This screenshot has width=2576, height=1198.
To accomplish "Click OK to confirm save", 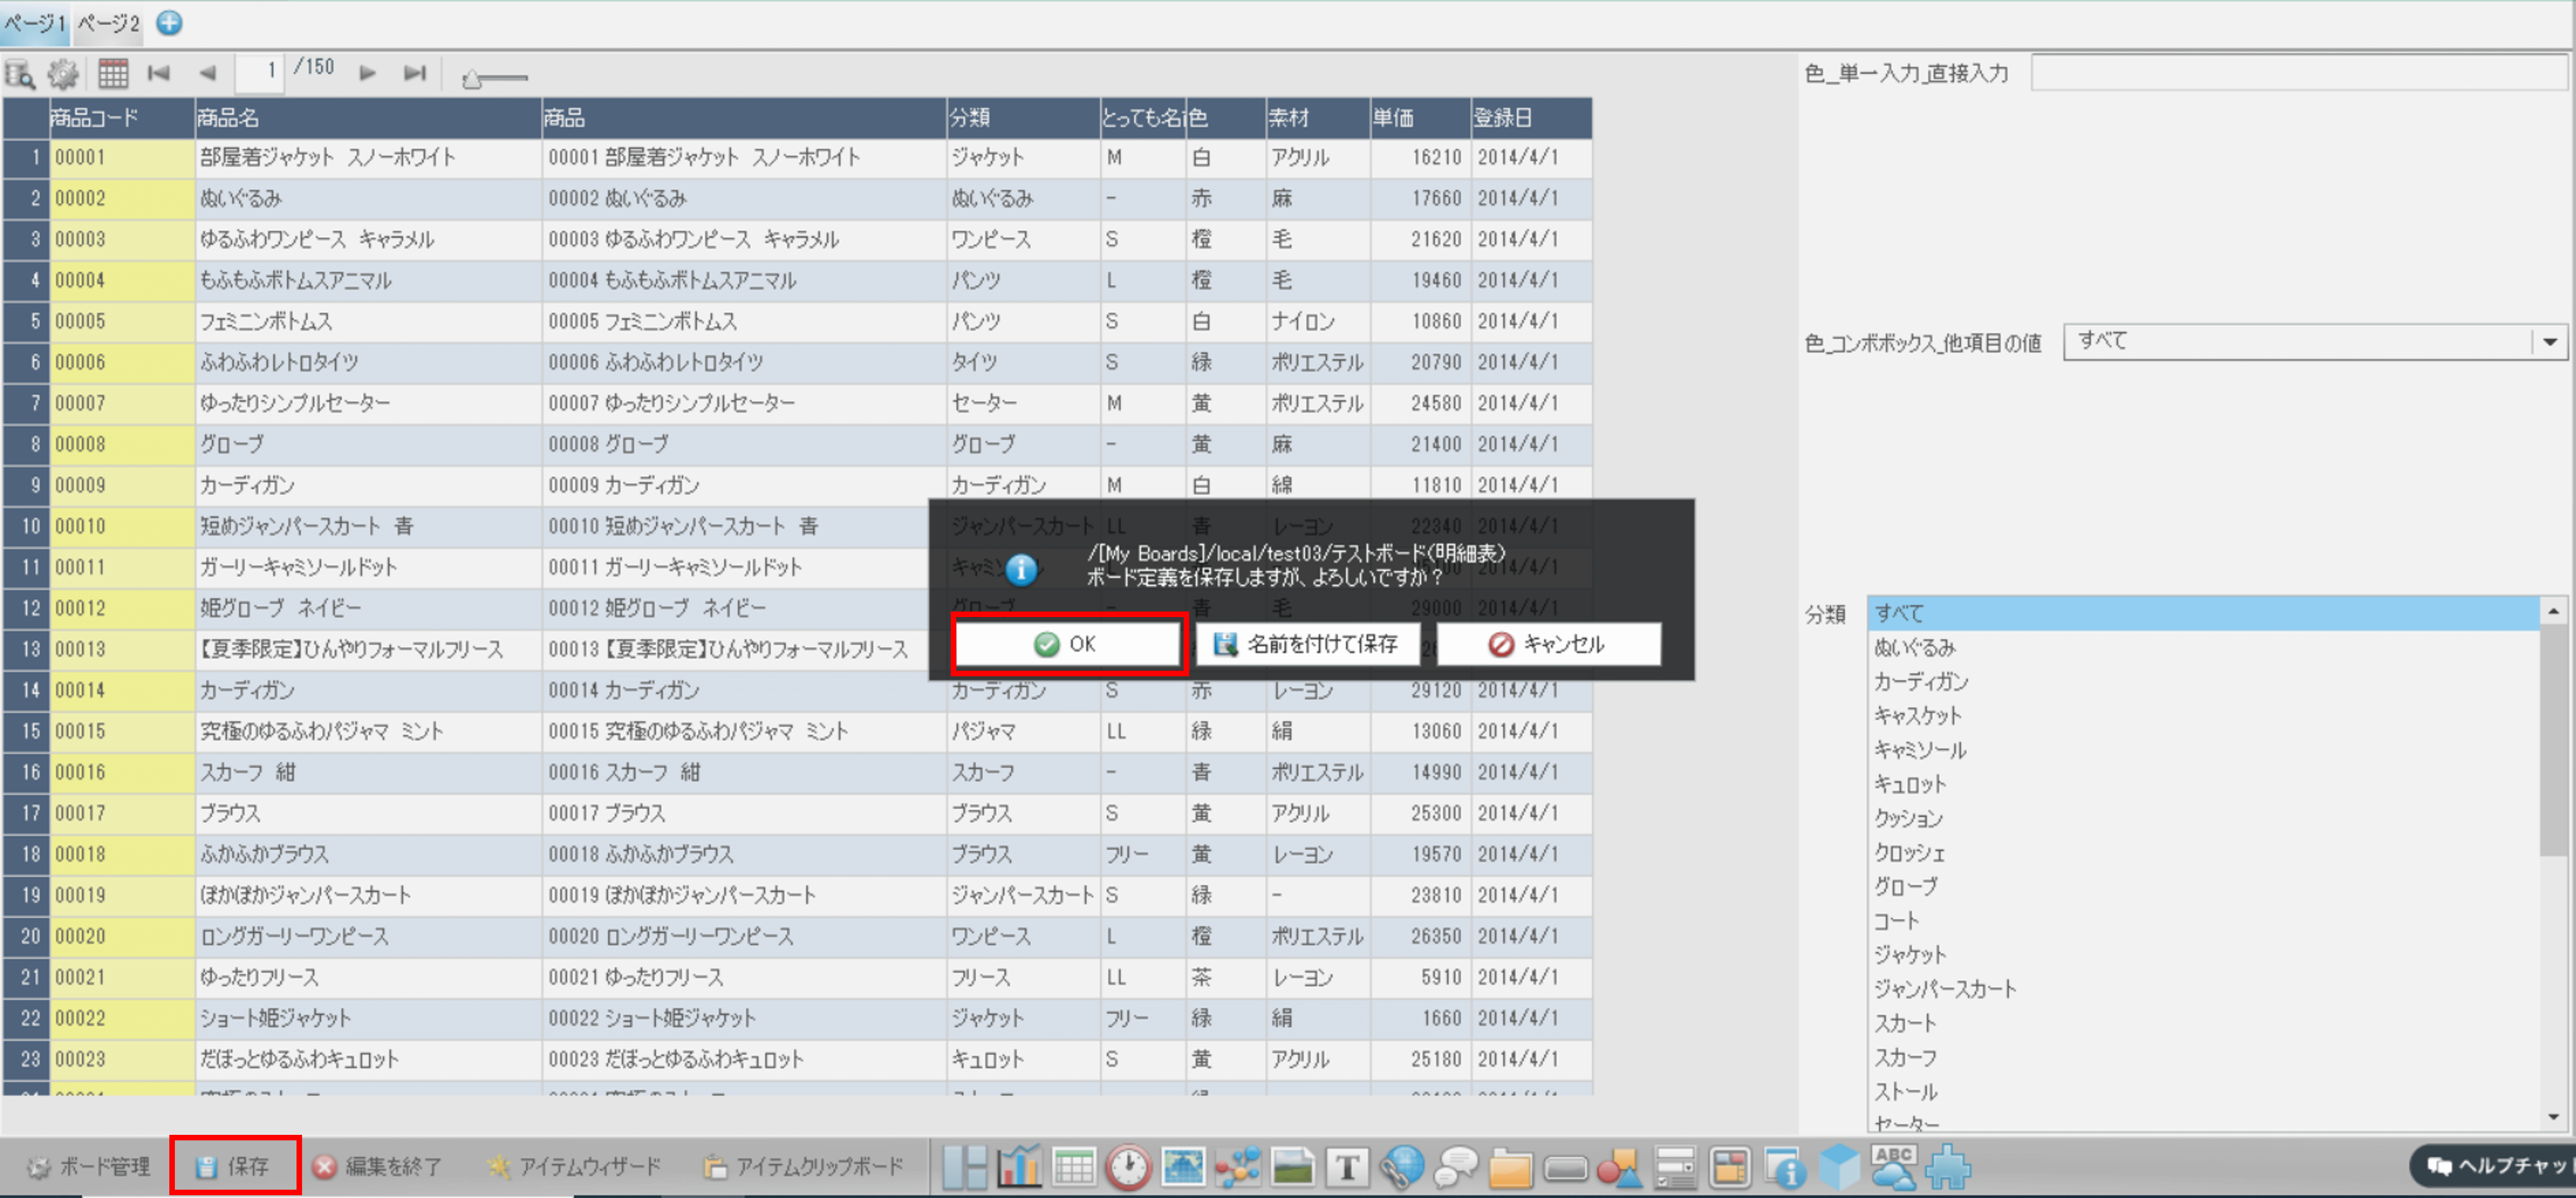I will pyautogui.click(x=1066, y=644).
